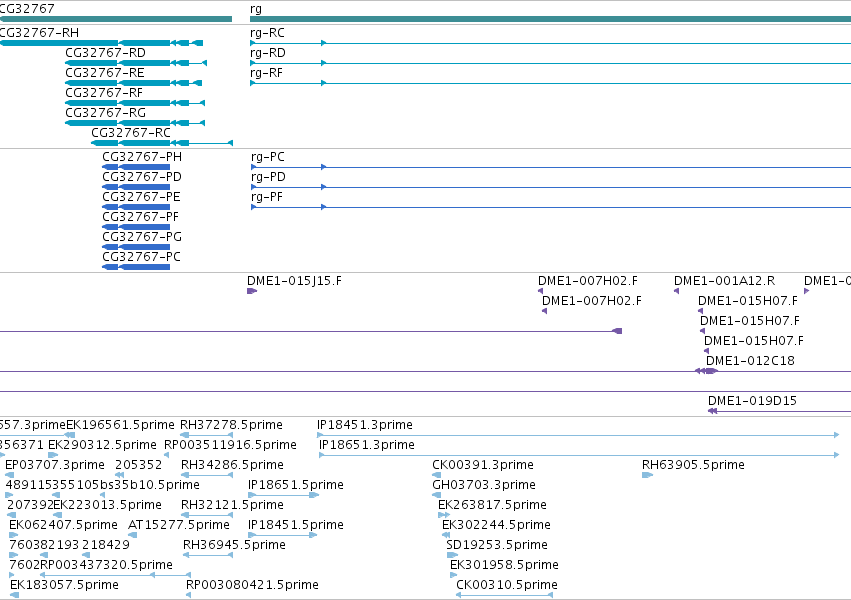This screenshot has width=851, height=600.
Task: Click the IP18451.3prime long EST line
Action: click(x=579, y=435)
